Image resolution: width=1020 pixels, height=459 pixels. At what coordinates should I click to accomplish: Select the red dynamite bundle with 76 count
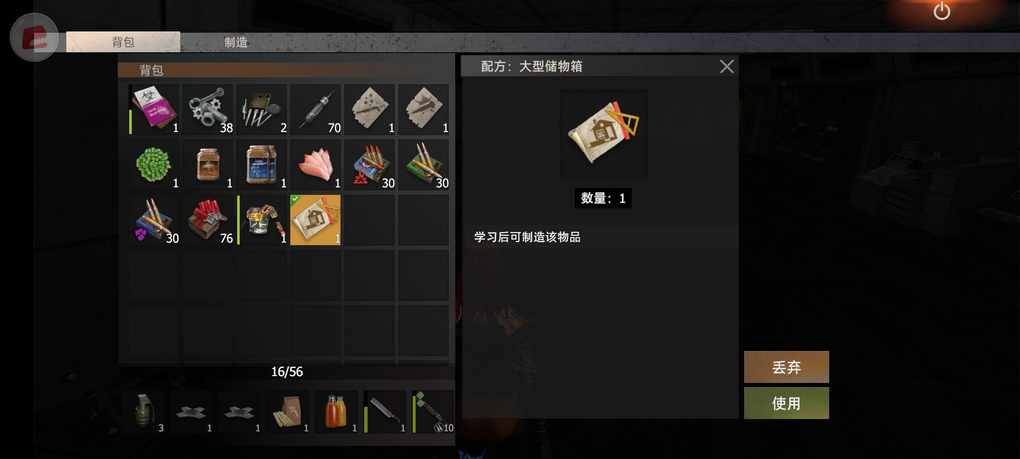click(208, 220)
